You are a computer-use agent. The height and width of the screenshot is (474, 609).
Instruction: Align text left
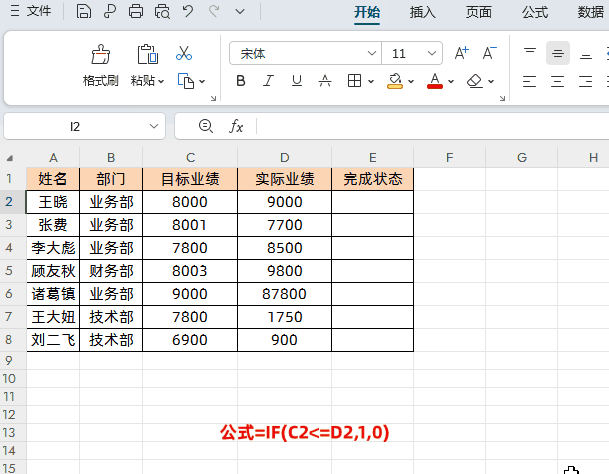tap(529, 81)
